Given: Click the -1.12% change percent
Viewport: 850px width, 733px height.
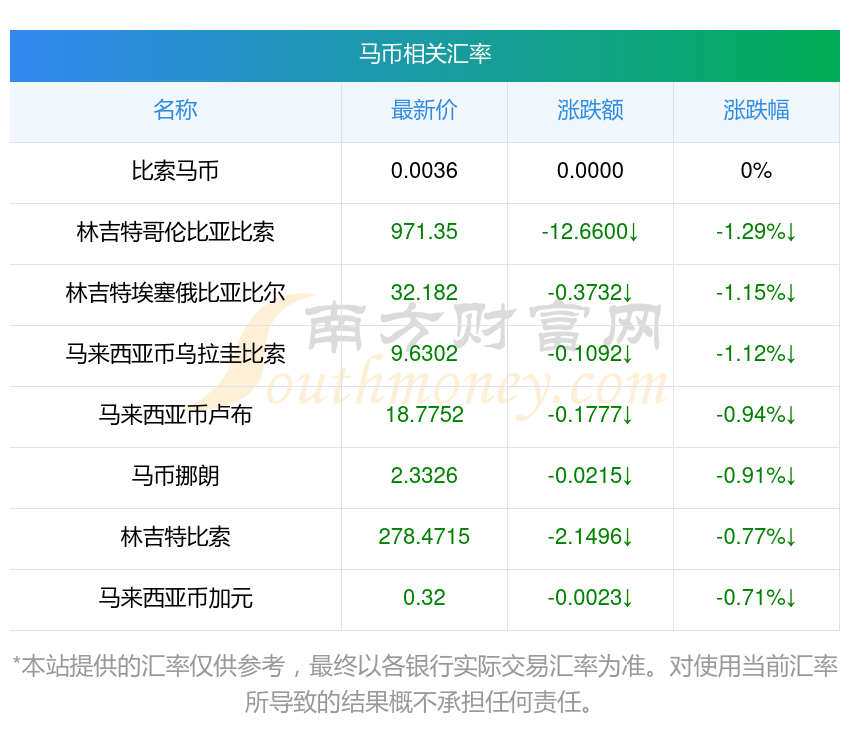Looking at the screenshot, I should 756,354.
